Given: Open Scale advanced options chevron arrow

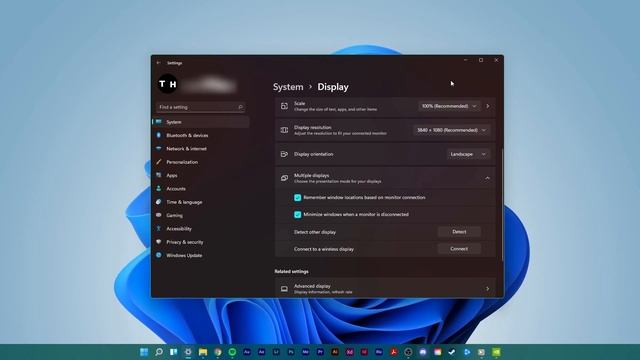Looking at the screenshot, I should coord(488,106).
